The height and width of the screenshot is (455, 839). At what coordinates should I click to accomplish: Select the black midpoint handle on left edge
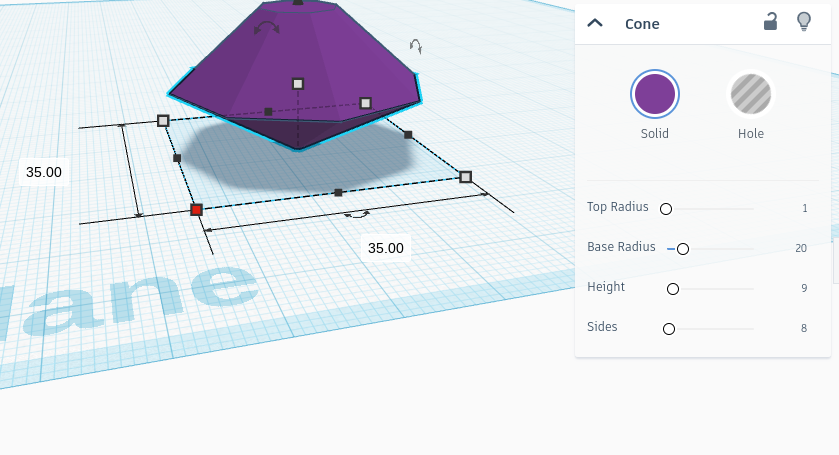177,158
